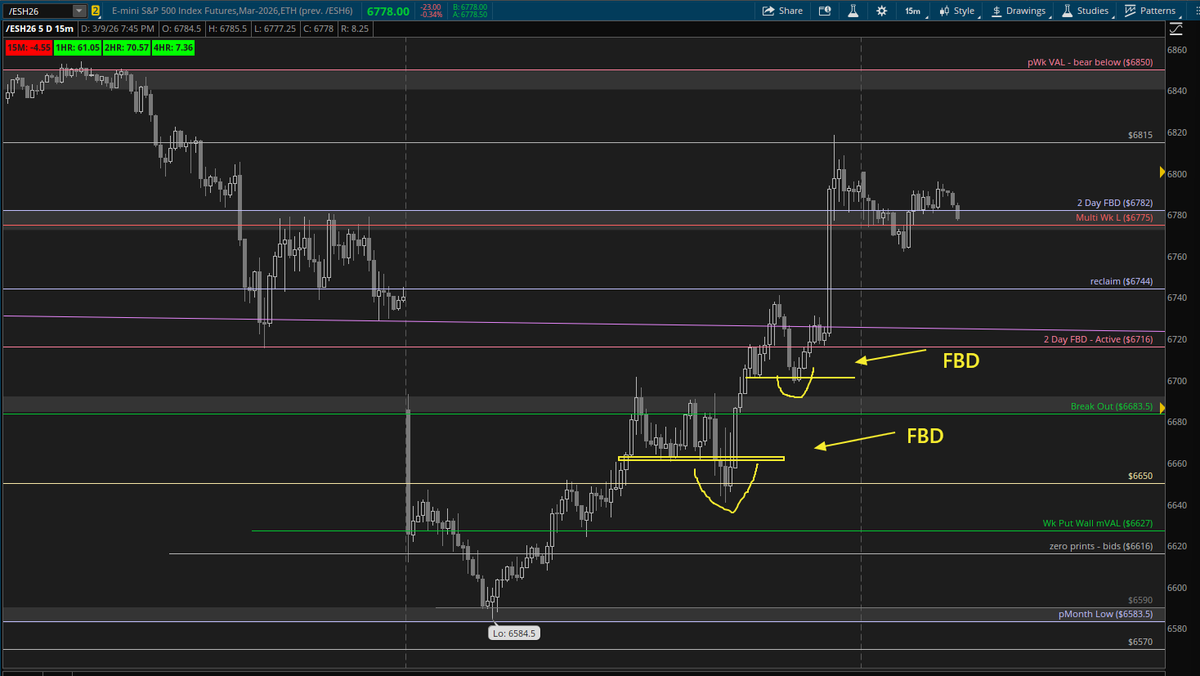Click the Share icon button
The height and width of the screenshot is (676, 1200).
click(x=782, y=10)
